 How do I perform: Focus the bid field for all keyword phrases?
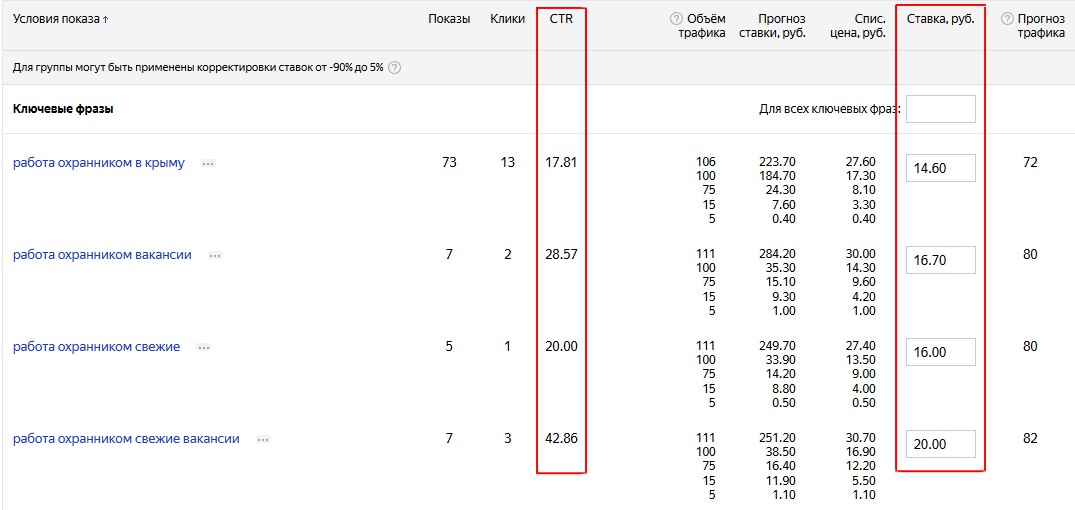tap(941, 109)
